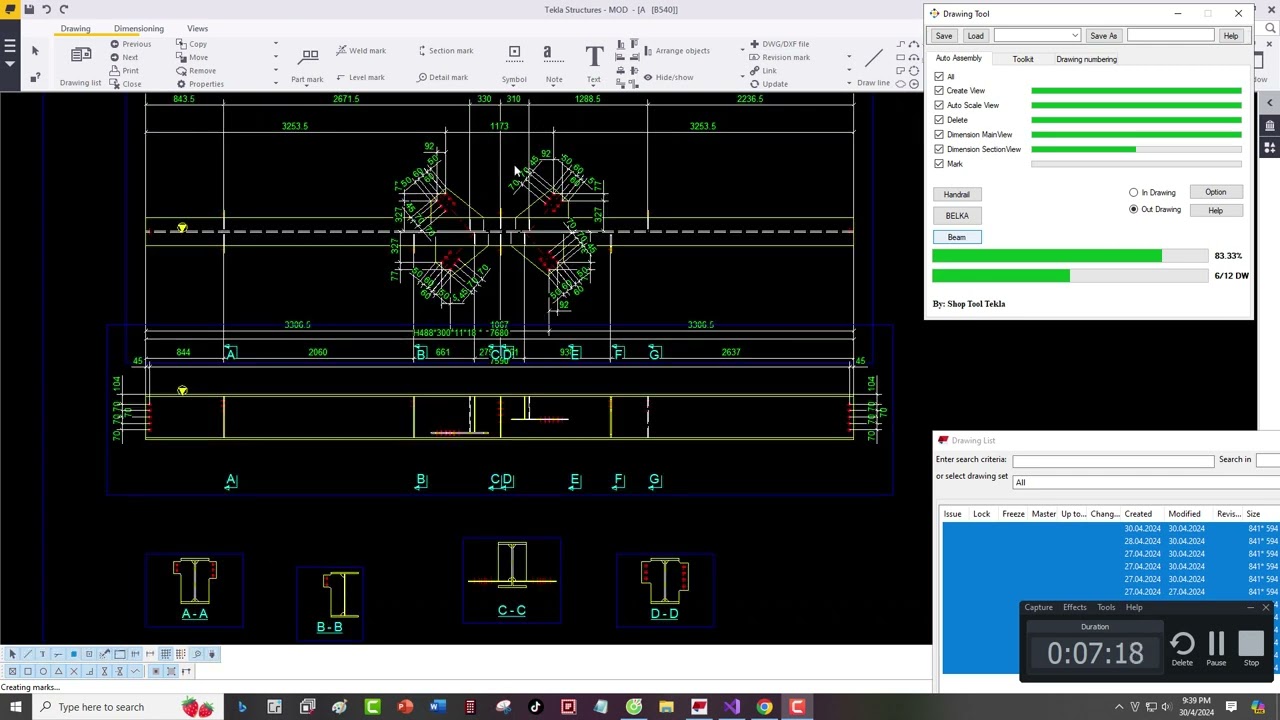Screen dimensions: 1280x720
Task: Click the Link tool in the ribbon
Action: tap(763, 70)
